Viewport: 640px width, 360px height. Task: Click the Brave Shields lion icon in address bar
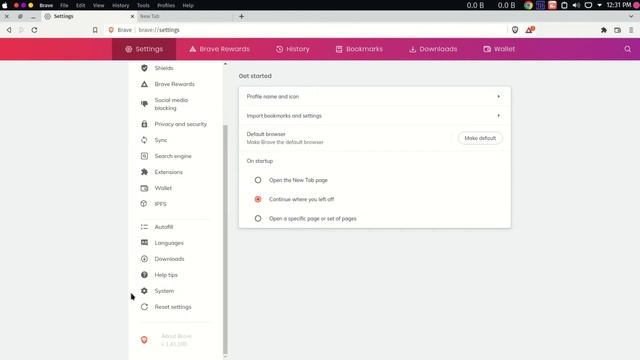tap(515, 30)
